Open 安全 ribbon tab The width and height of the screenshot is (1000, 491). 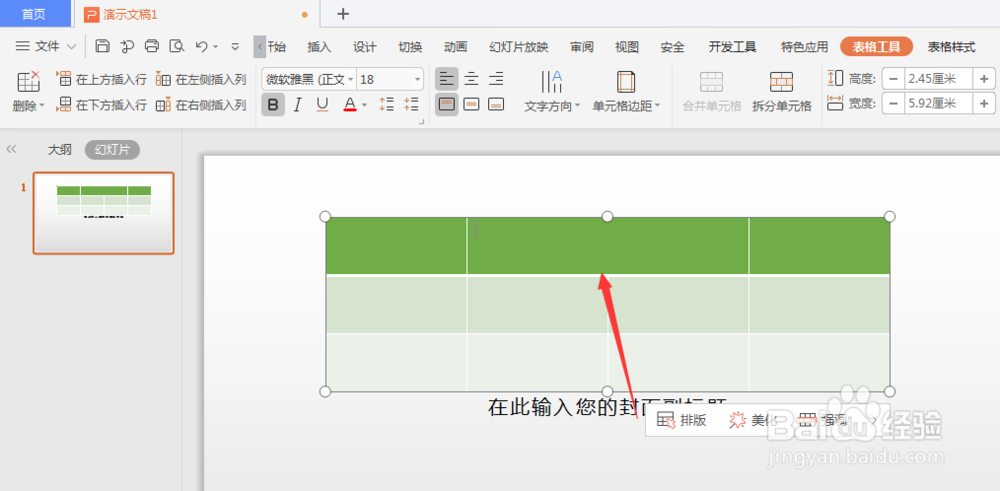point(672,47)
